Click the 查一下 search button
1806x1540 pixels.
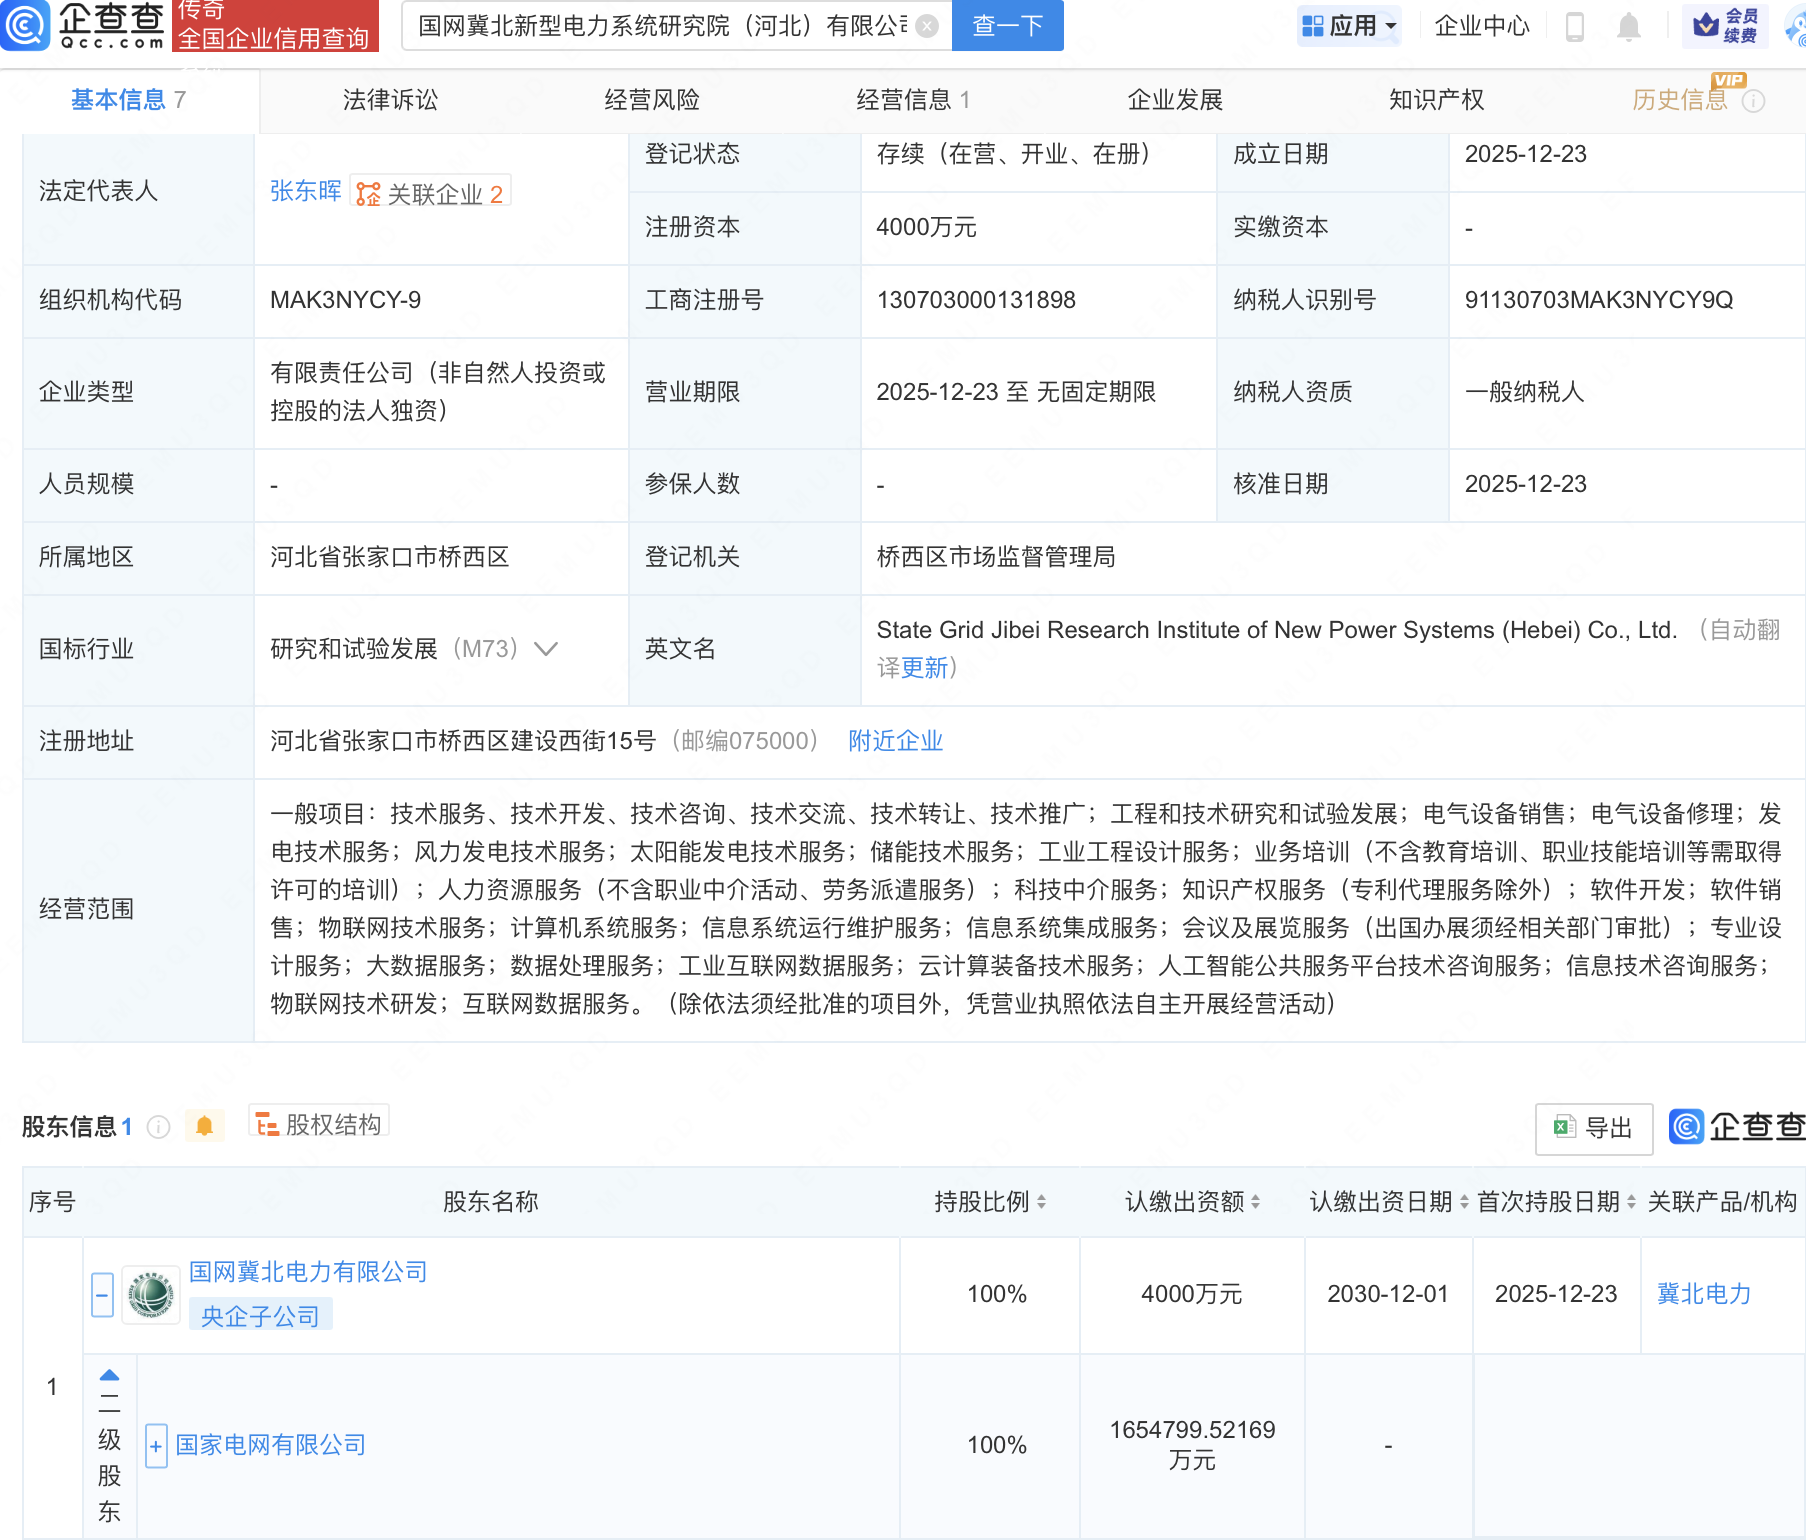pyautogui.click(x=1007, y=26)
